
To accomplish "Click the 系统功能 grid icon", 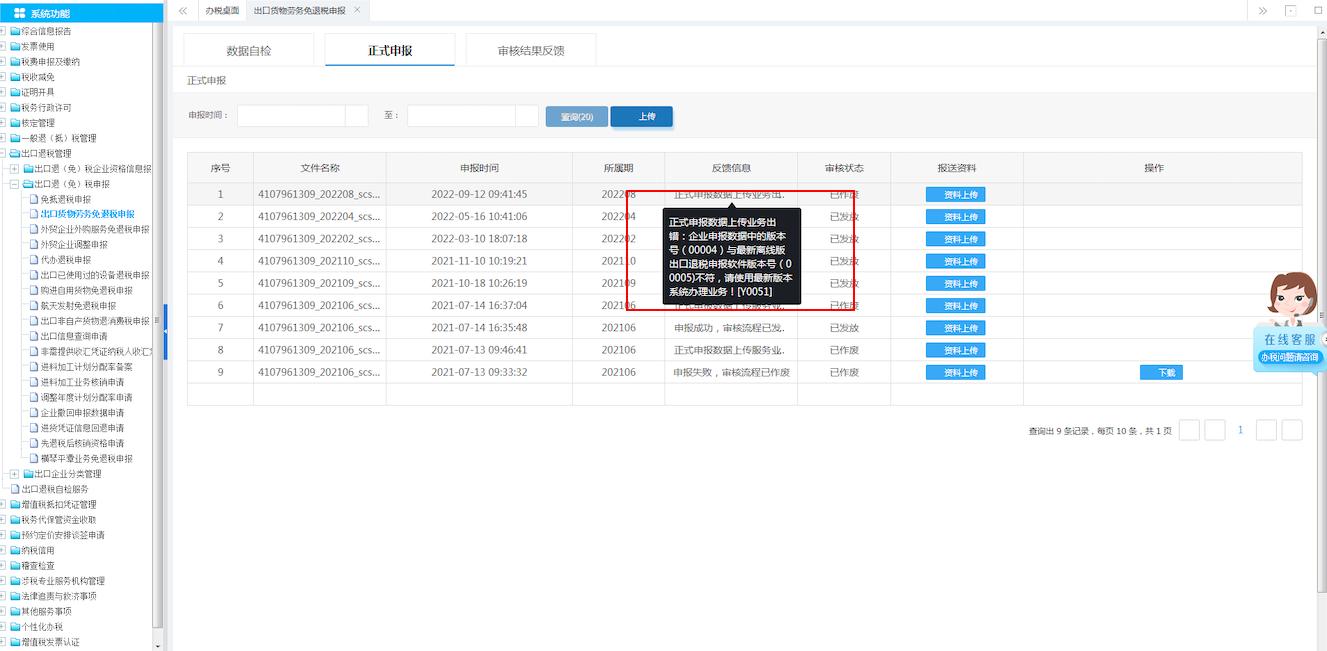I will (19, 13).
